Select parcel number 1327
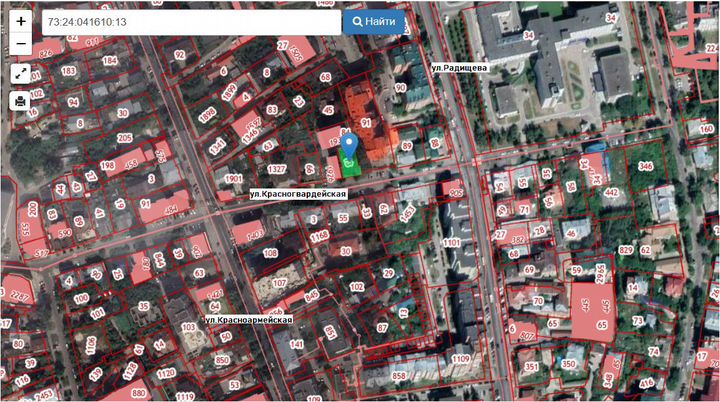720x402 pixels. coord(277,169)
